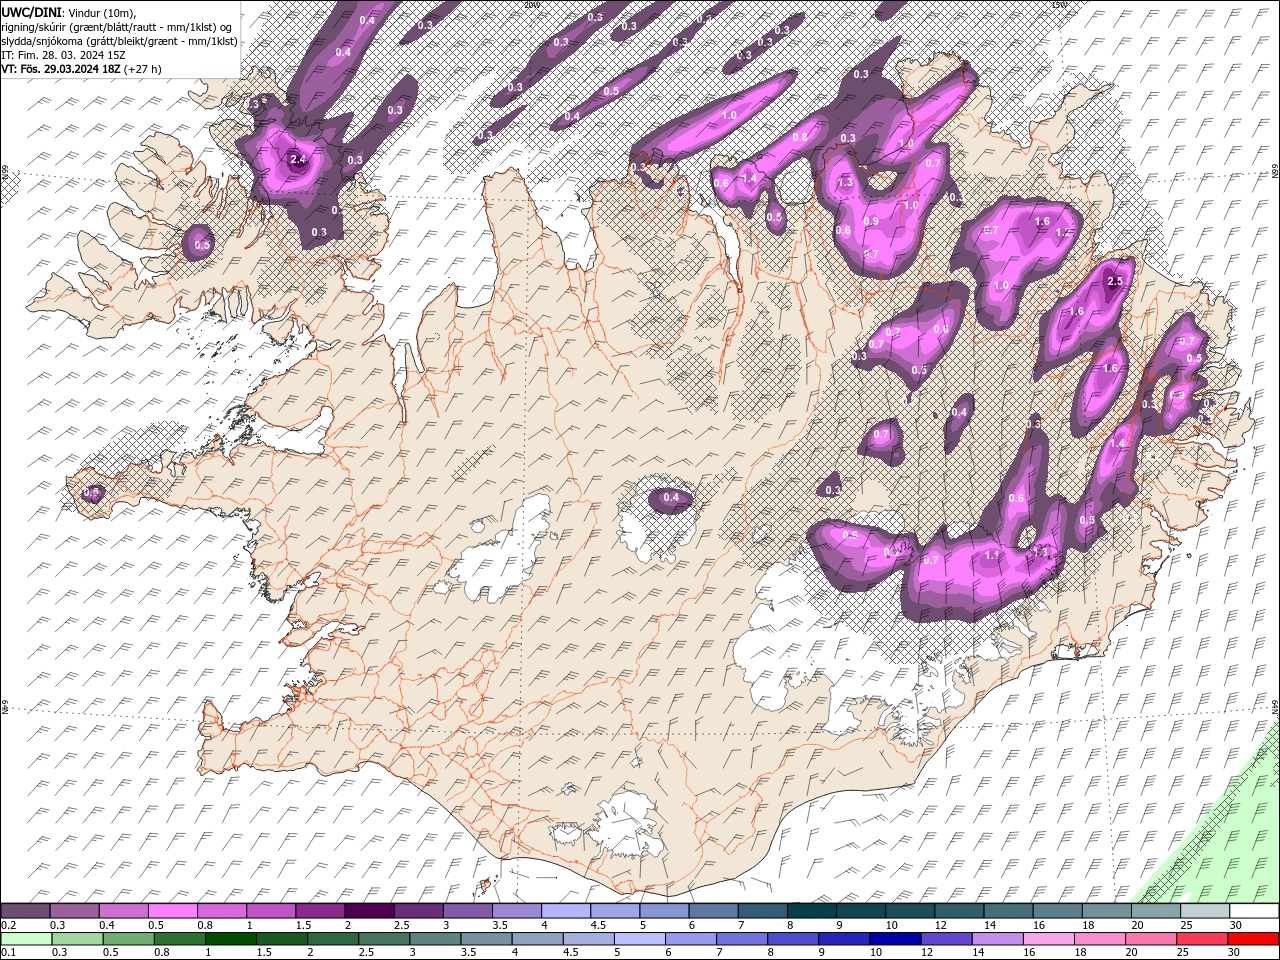Click the 2.4 precipitation value on the map
This screenshot has height=960, width=1280.
tap(297, 159)
